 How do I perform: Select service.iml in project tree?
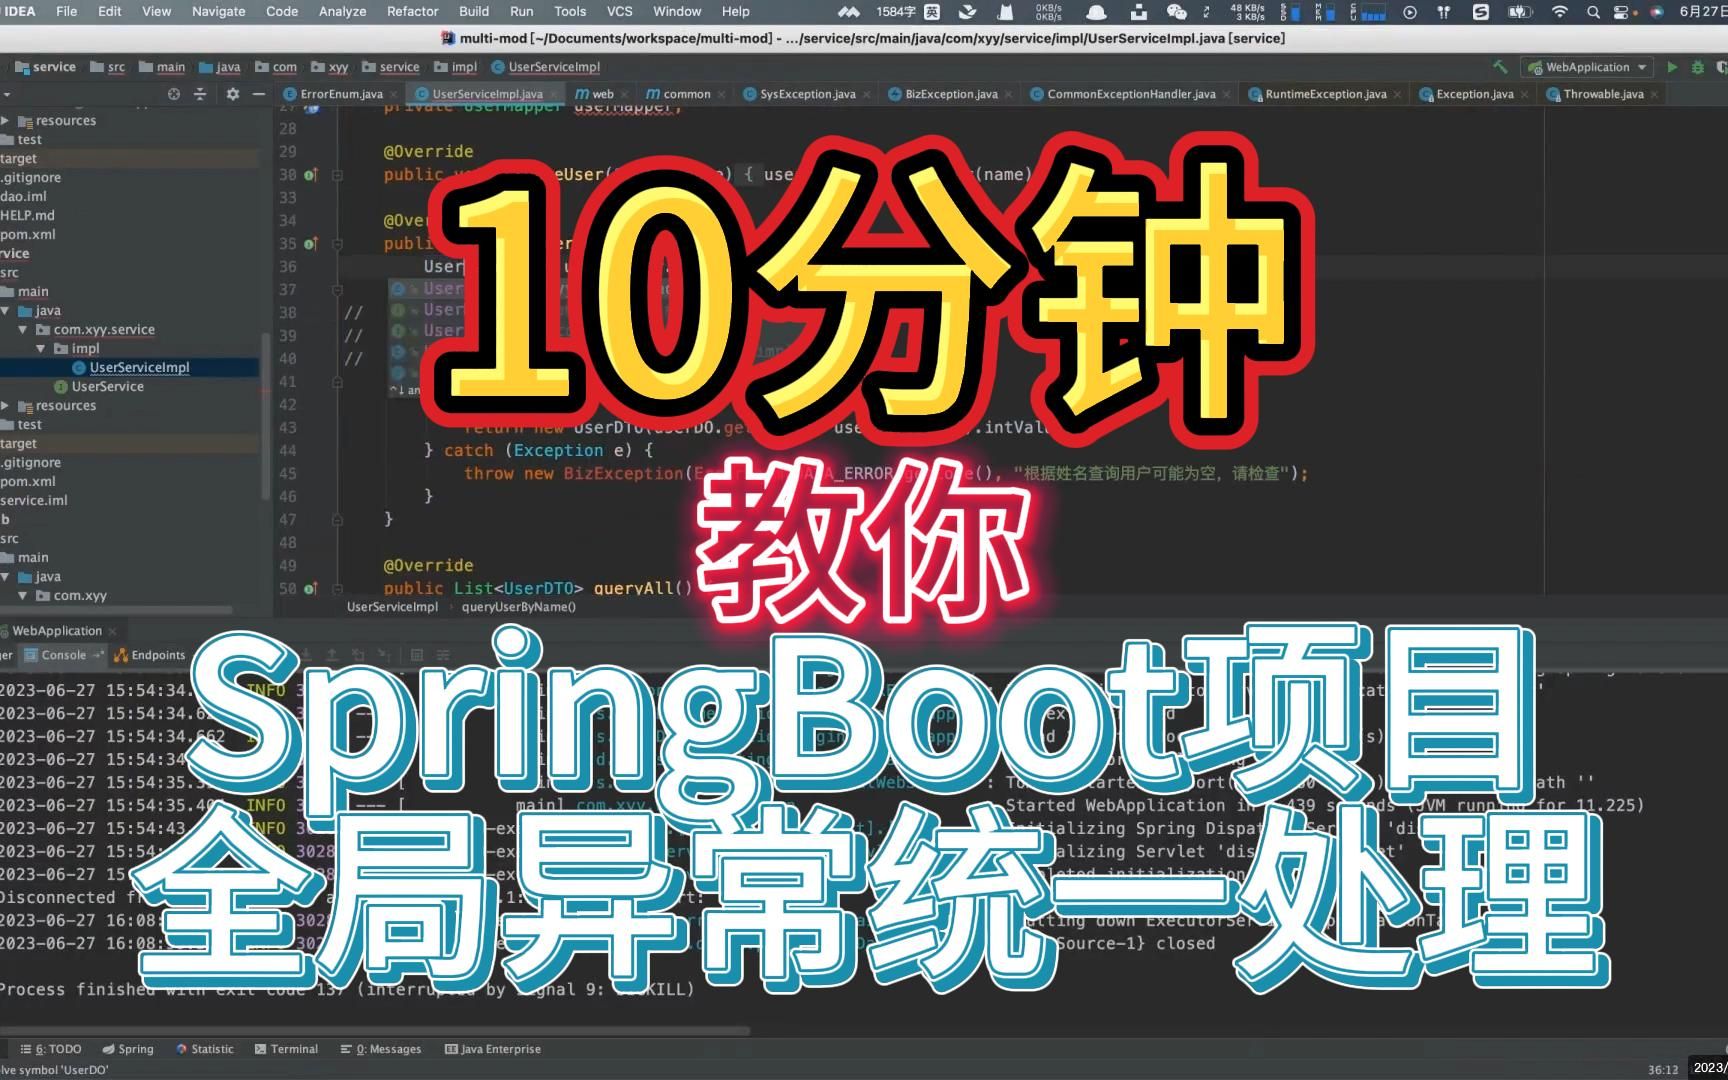(x=34, y=500)
